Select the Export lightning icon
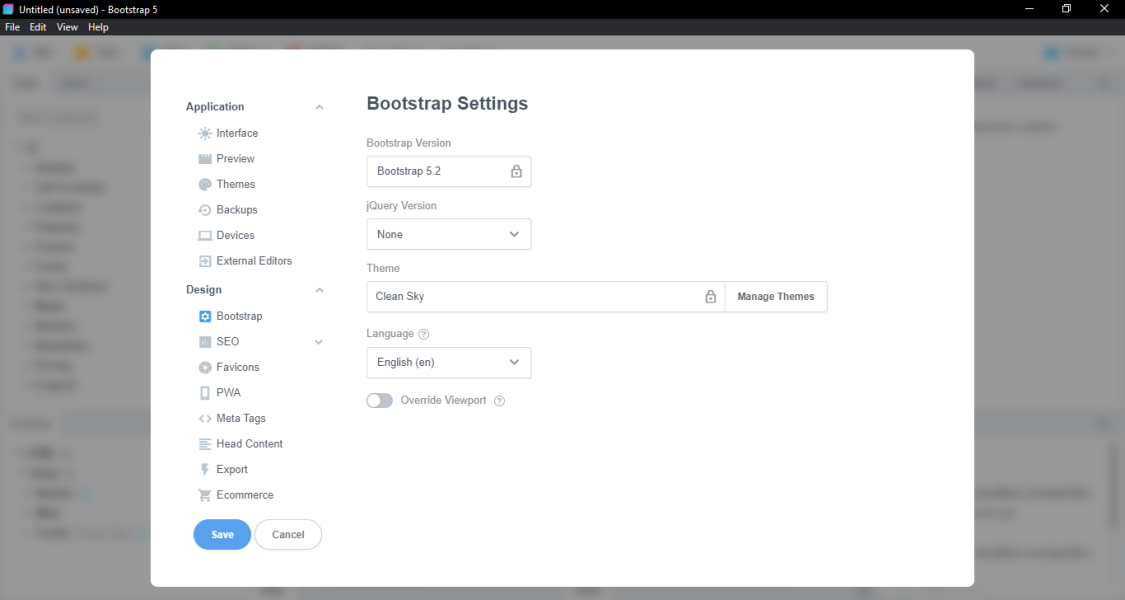 (x=204, y=469)
